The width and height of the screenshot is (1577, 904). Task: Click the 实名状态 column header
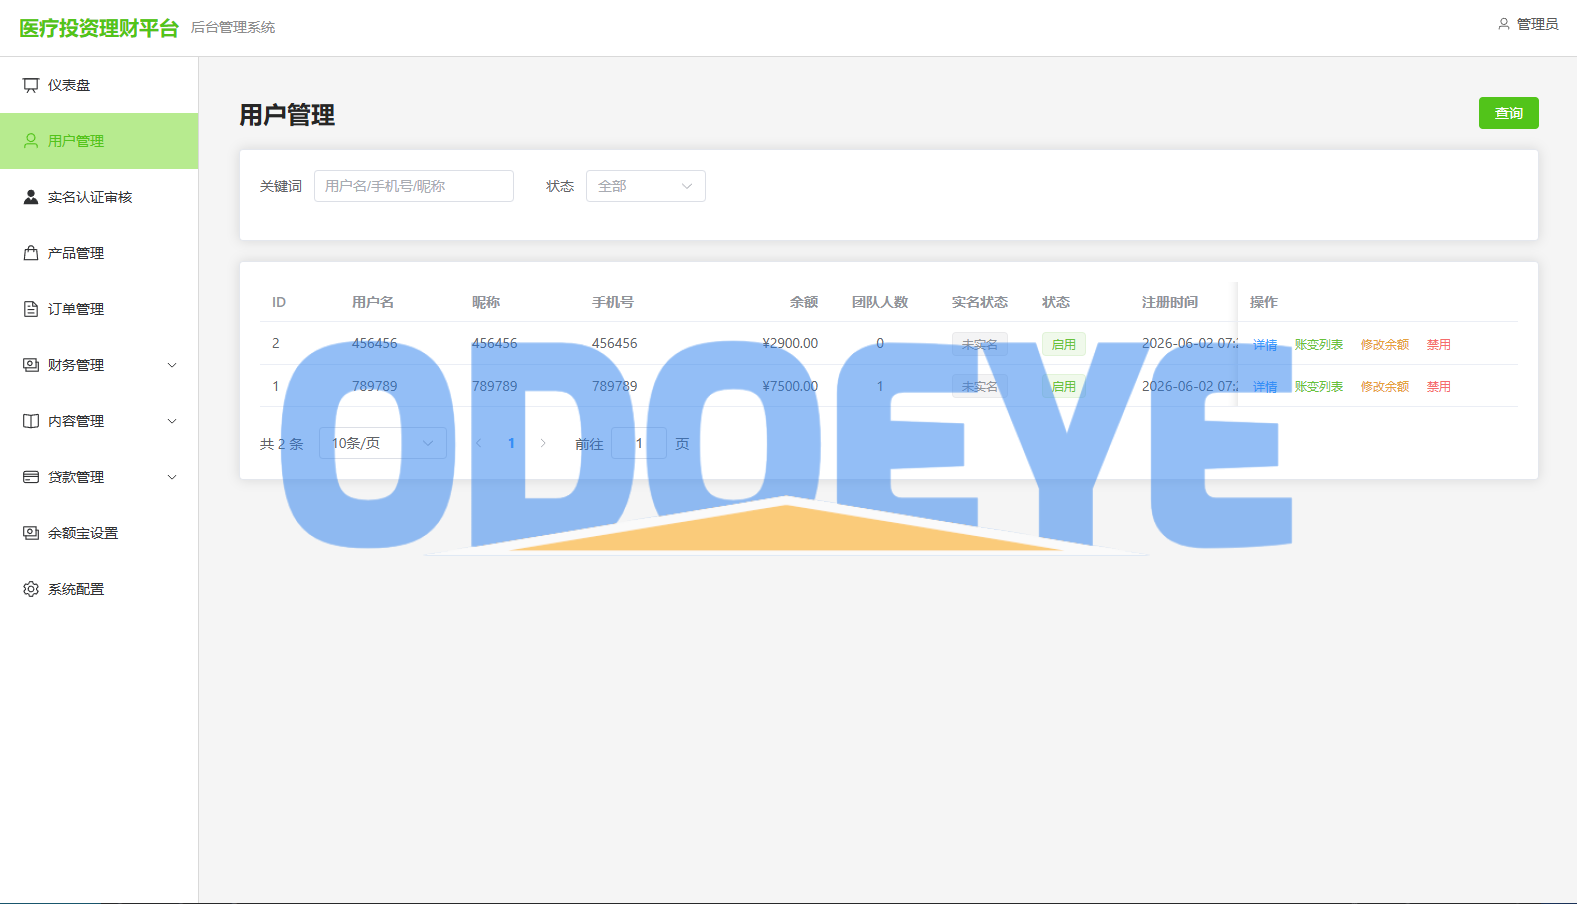point(980,302)
